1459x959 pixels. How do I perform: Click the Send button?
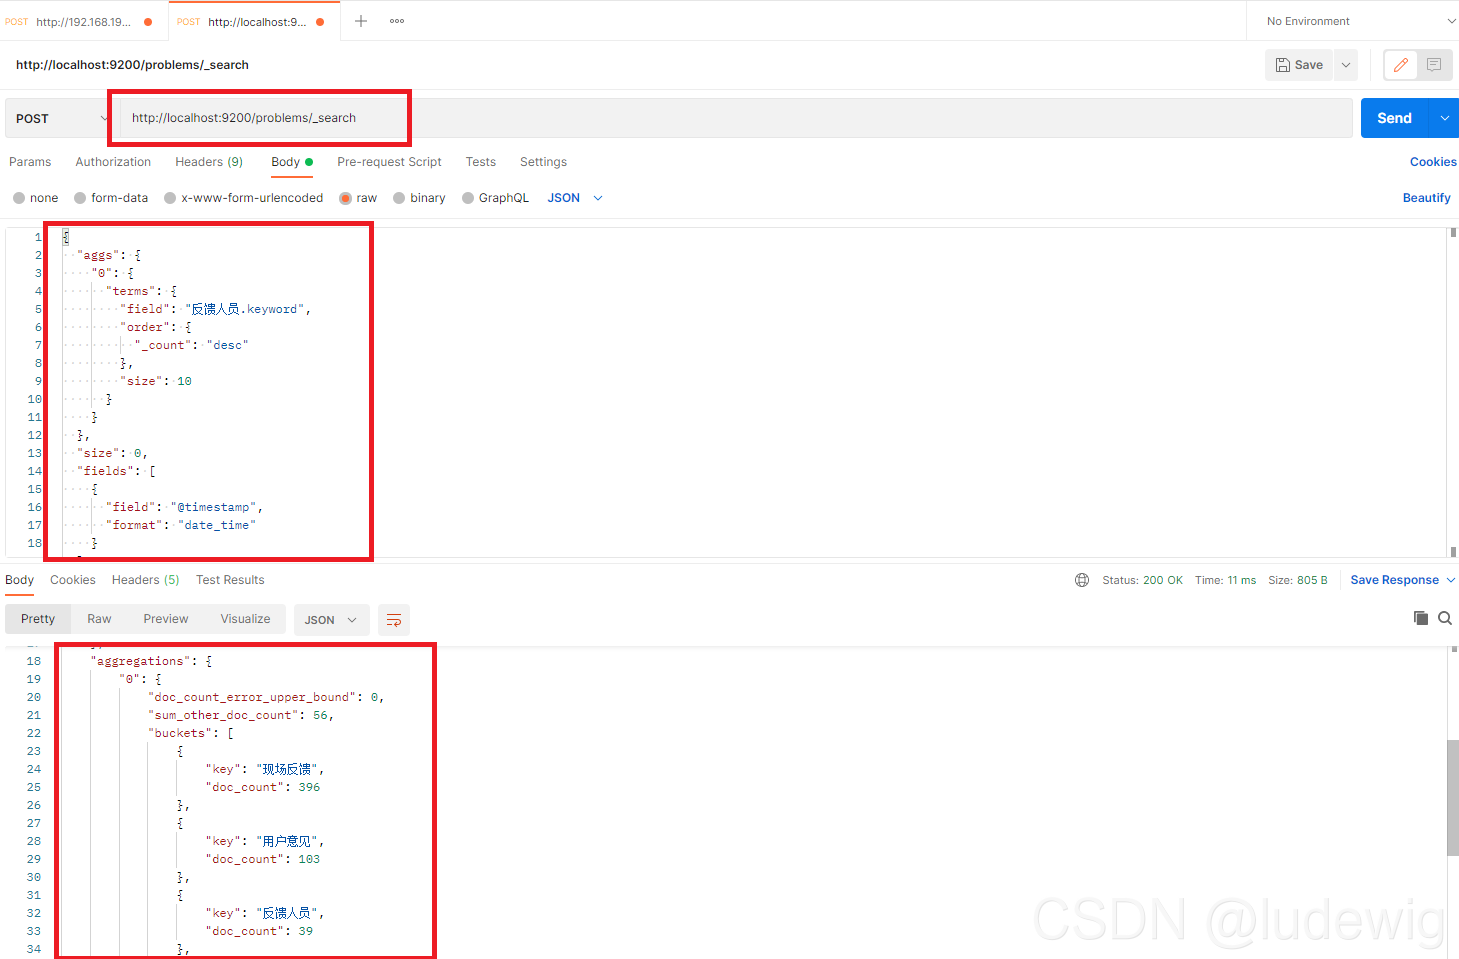pos(1395,118)
